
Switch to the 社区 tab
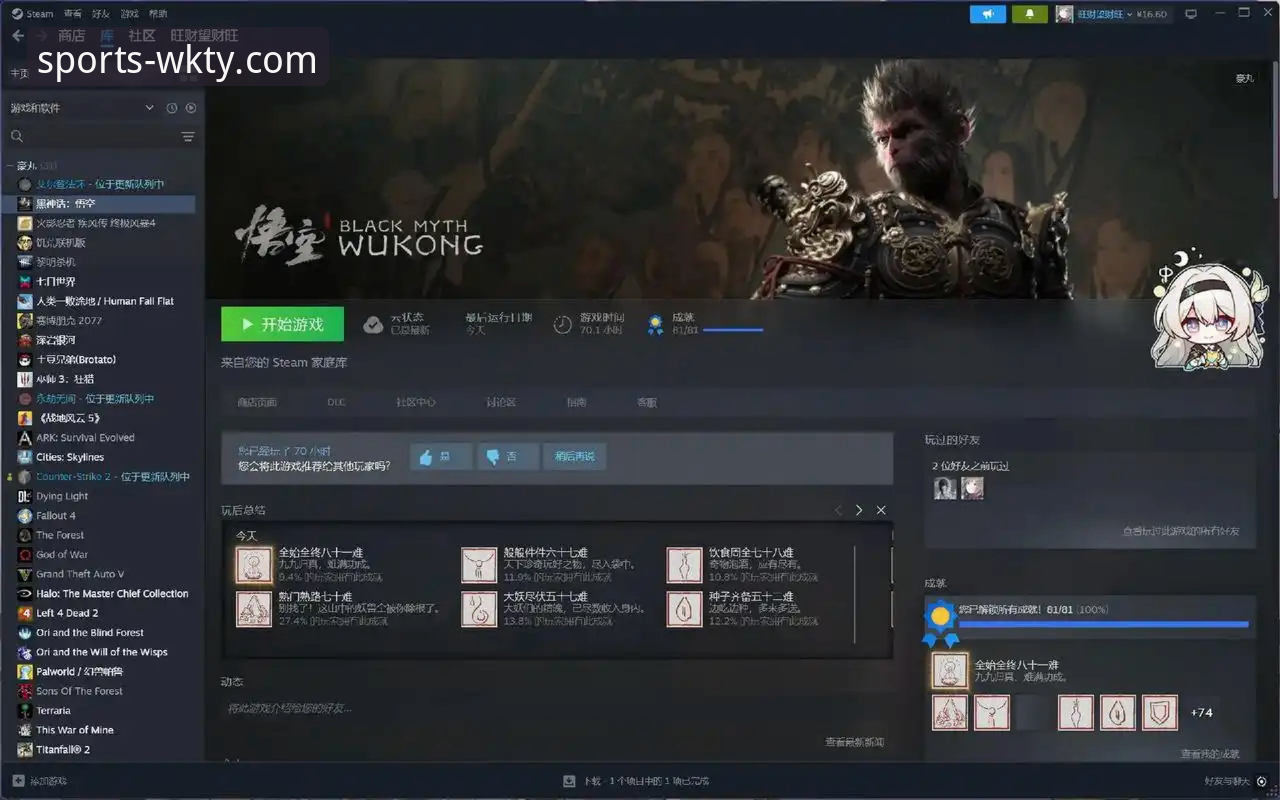pos(142,36)
